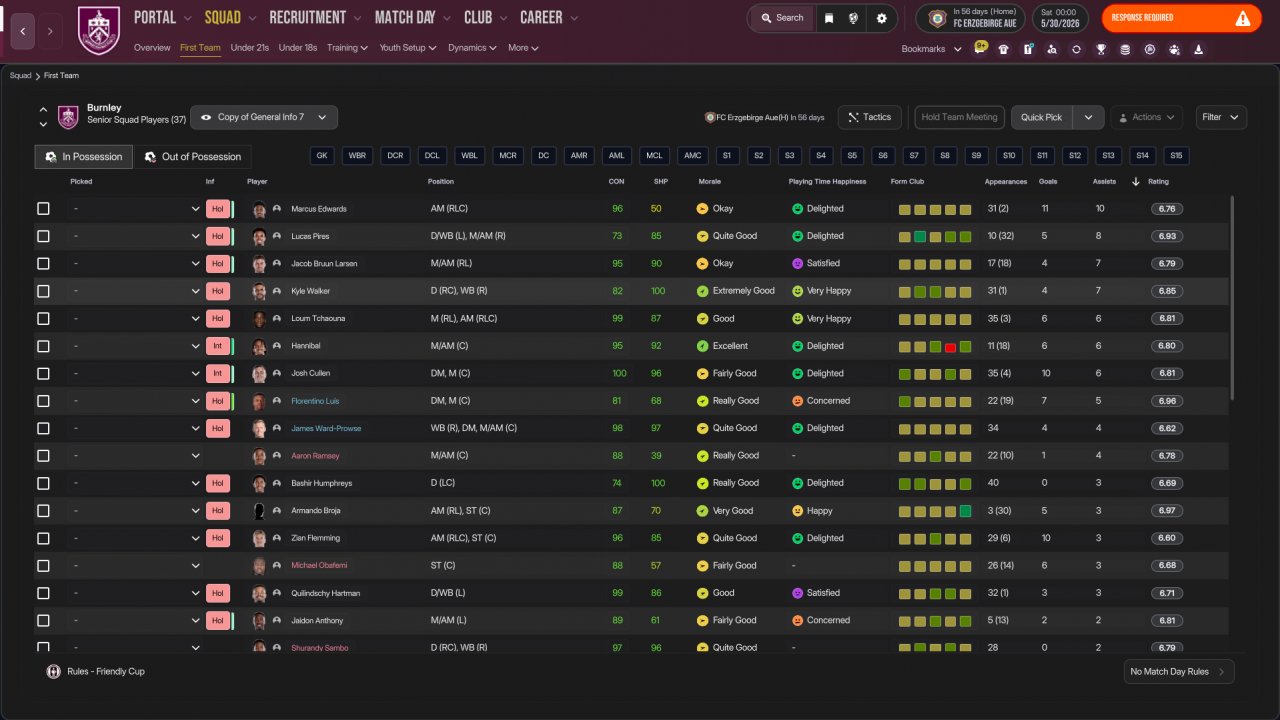Go forward using the right arrow
The image size is (1280, 720).
click(x=50, y=31)
